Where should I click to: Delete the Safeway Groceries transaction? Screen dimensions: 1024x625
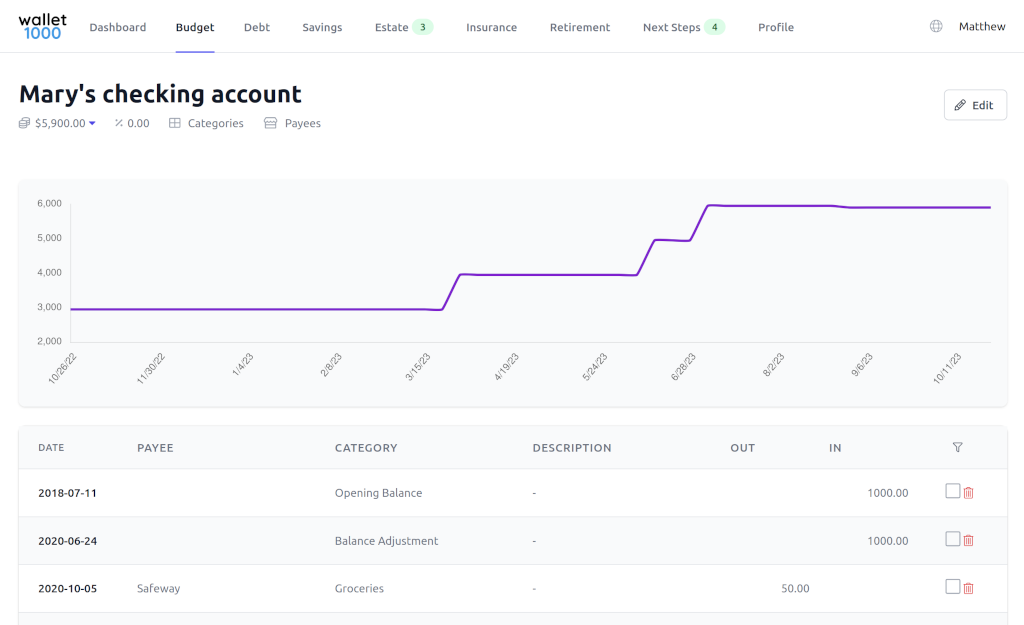[x=968, y=588]
